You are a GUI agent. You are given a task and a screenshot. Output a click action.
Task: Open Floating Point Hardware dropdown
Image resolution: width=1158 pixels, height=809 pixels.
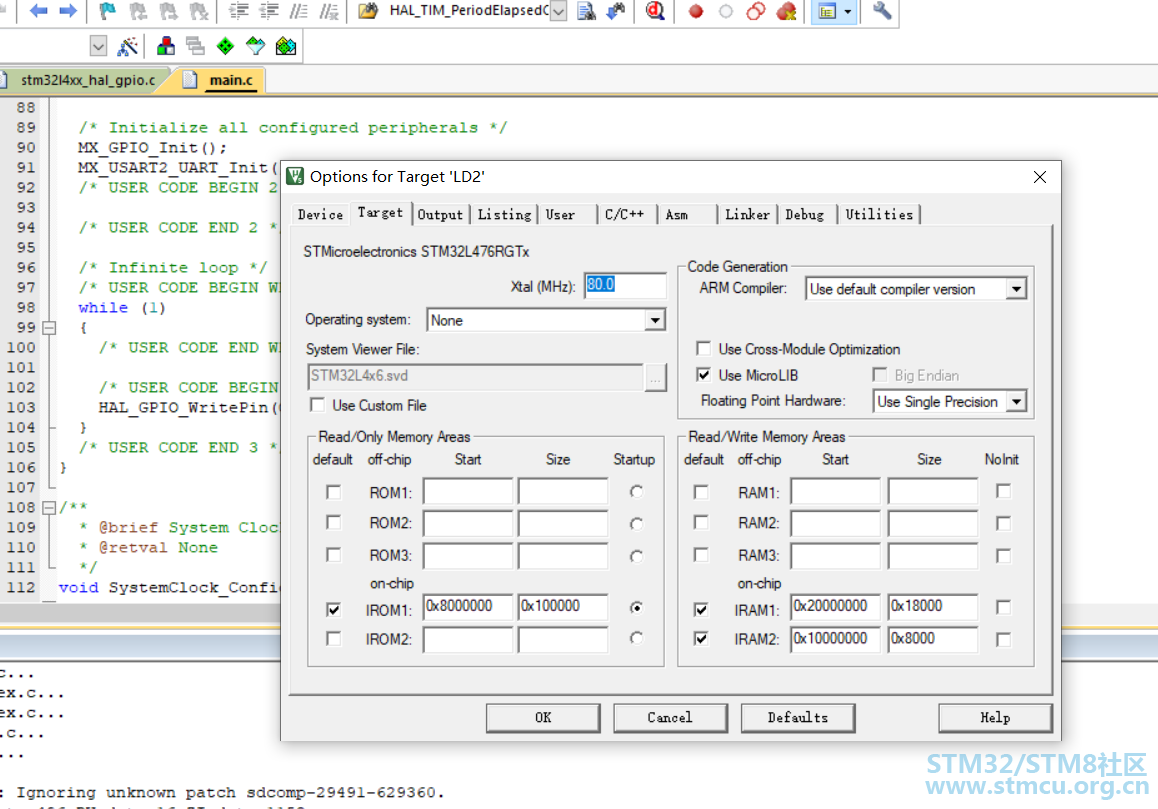pos(1016,402)
